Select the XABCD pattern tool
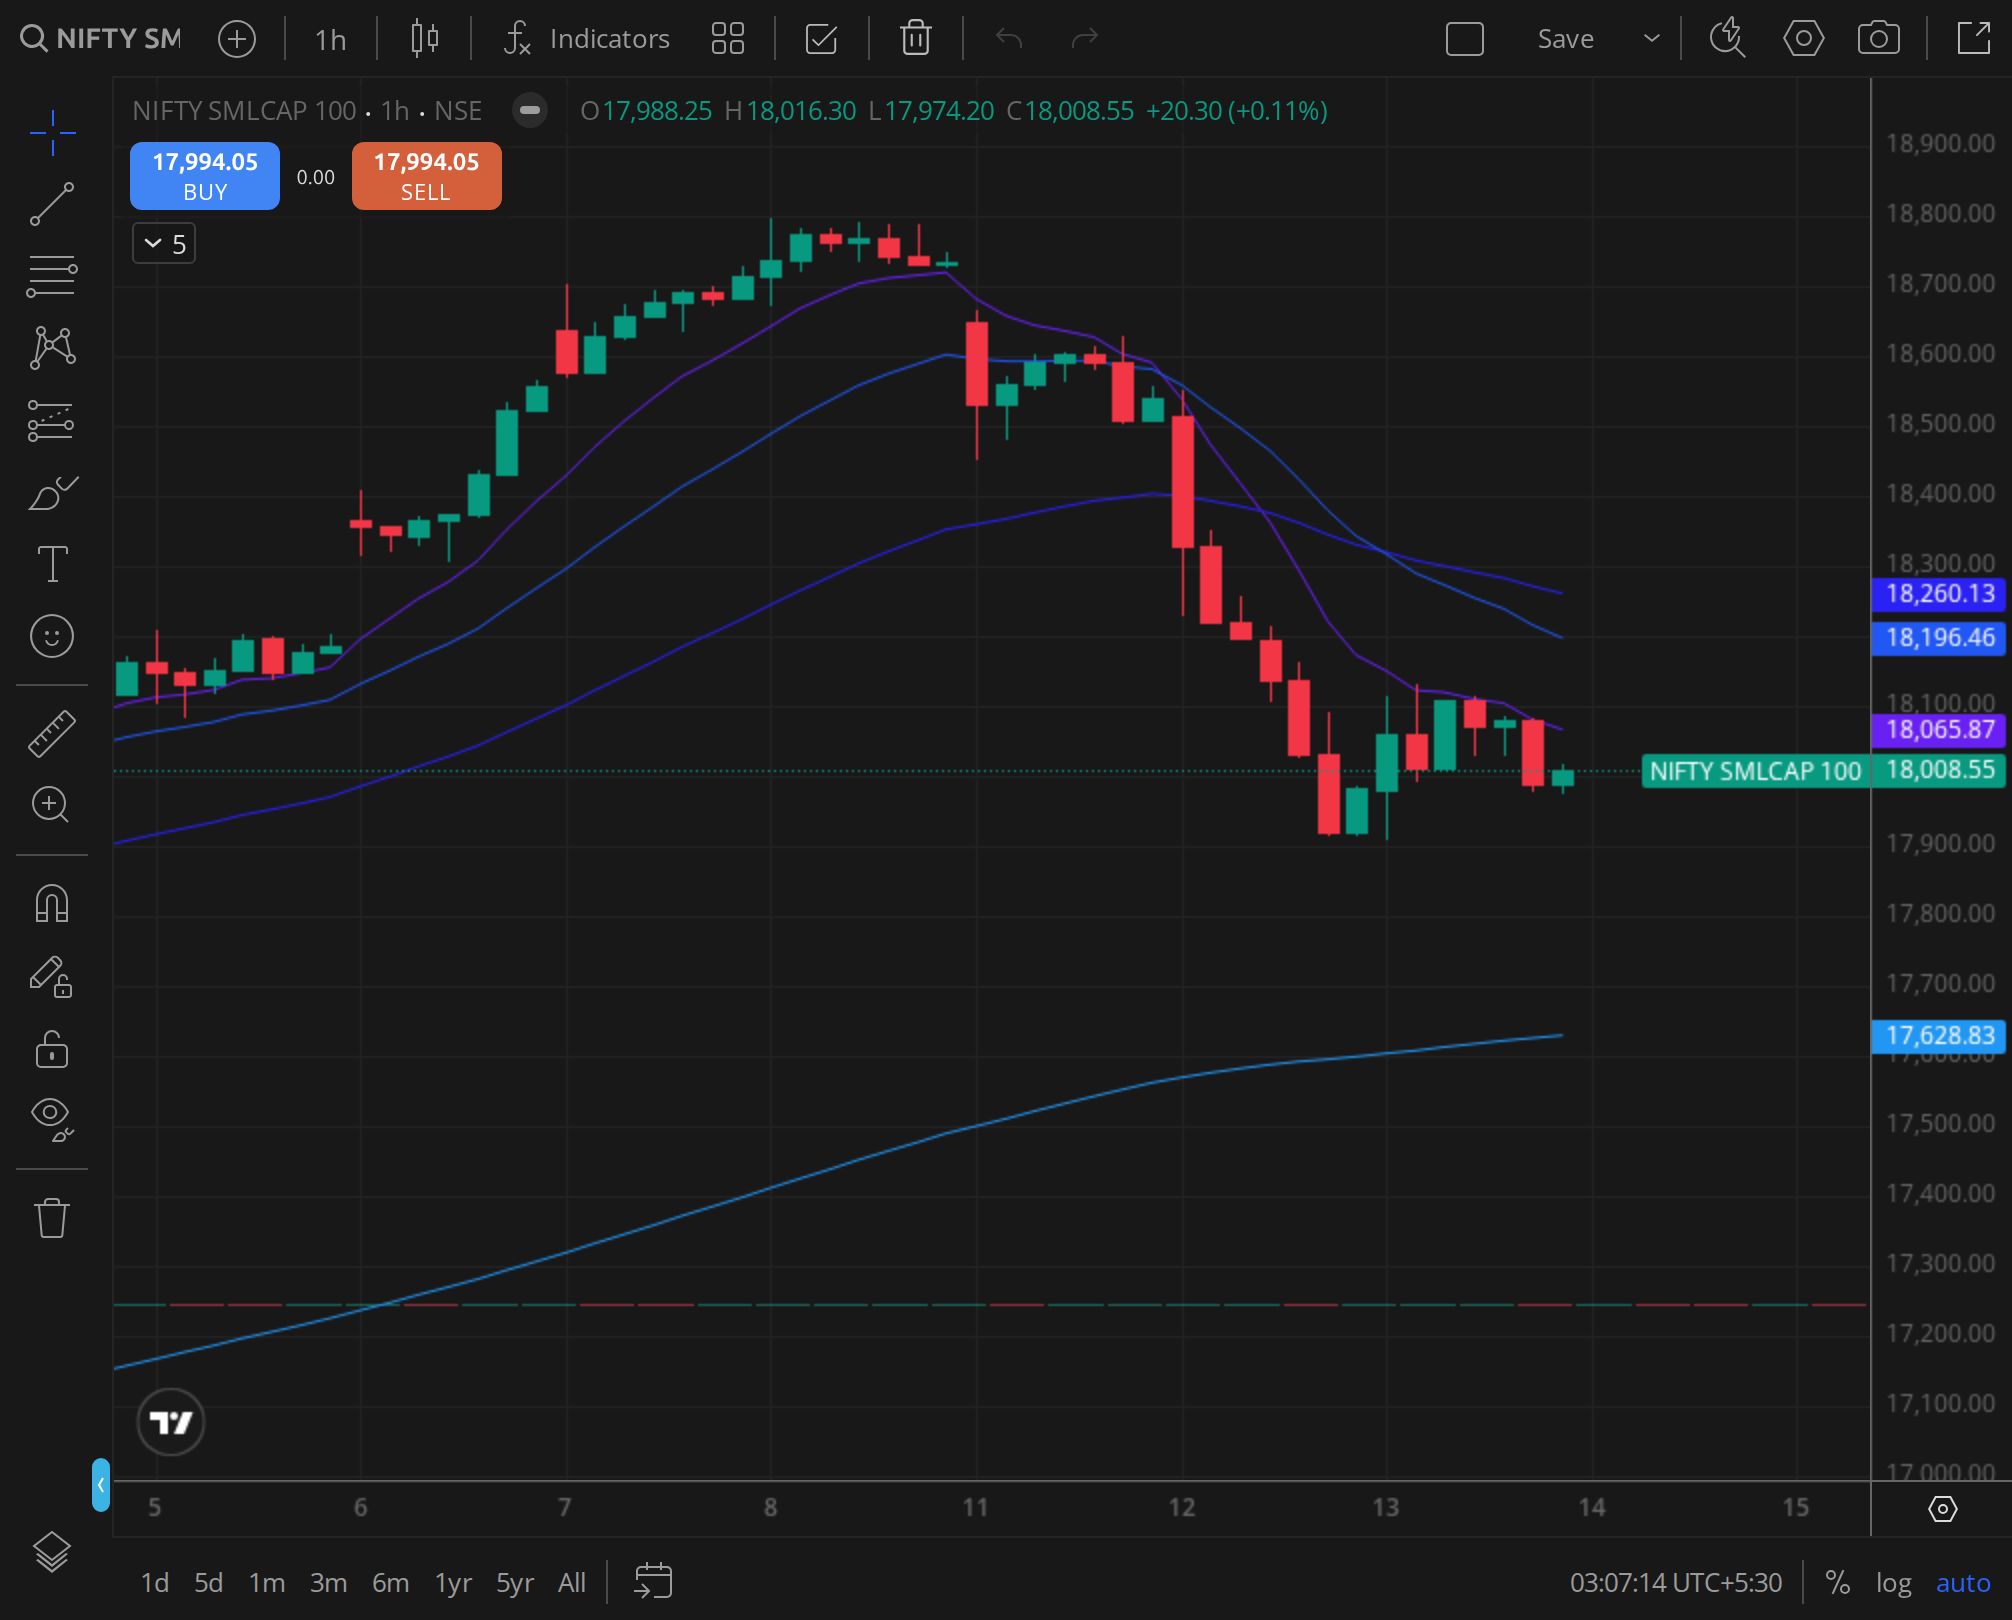Screen dimensions: 2012x1620 [52, 348]
